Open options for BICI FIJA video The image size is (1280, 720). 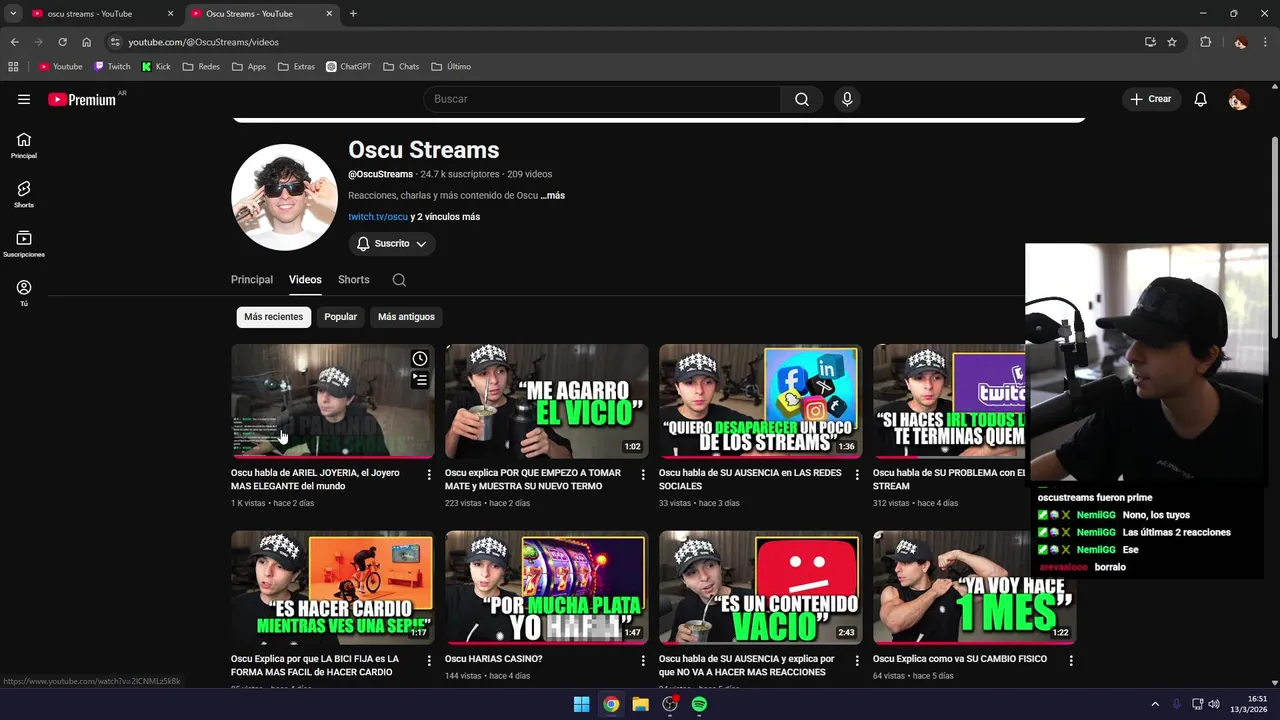429,660
